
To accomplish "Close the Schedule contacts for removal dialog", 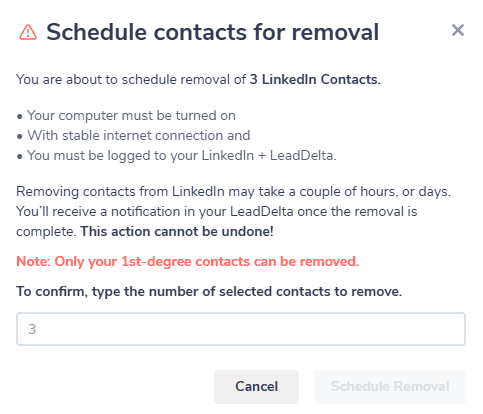I will pyautogui.click(x=458, y=30).
